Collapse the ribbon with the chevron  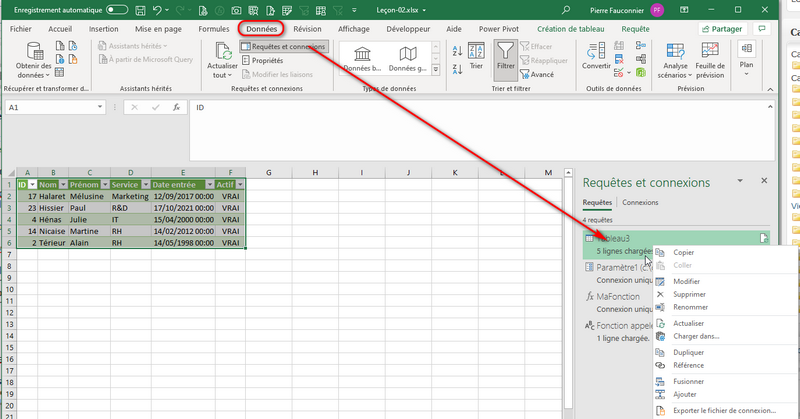coord(770,89)
